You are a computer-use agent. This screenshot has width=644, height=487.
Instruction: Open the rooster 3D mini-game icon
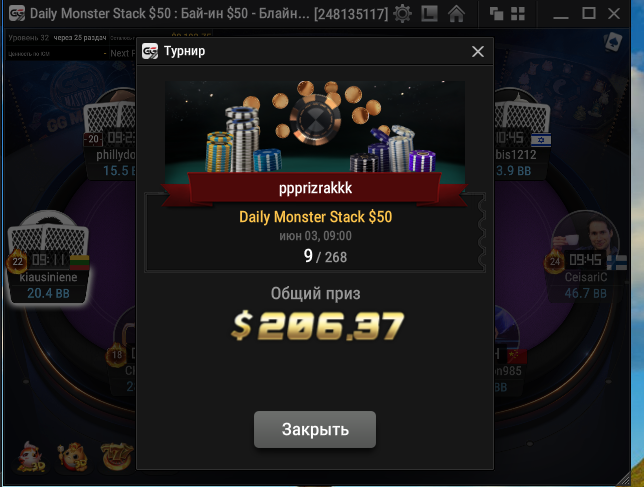click(31, 456)
